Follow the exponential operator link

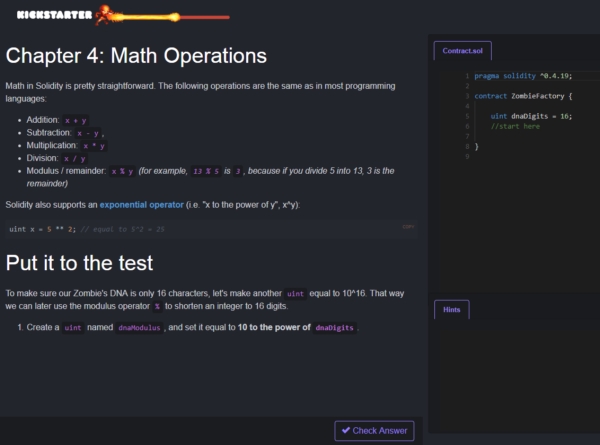pyautogui.click(x=141, y=205)
